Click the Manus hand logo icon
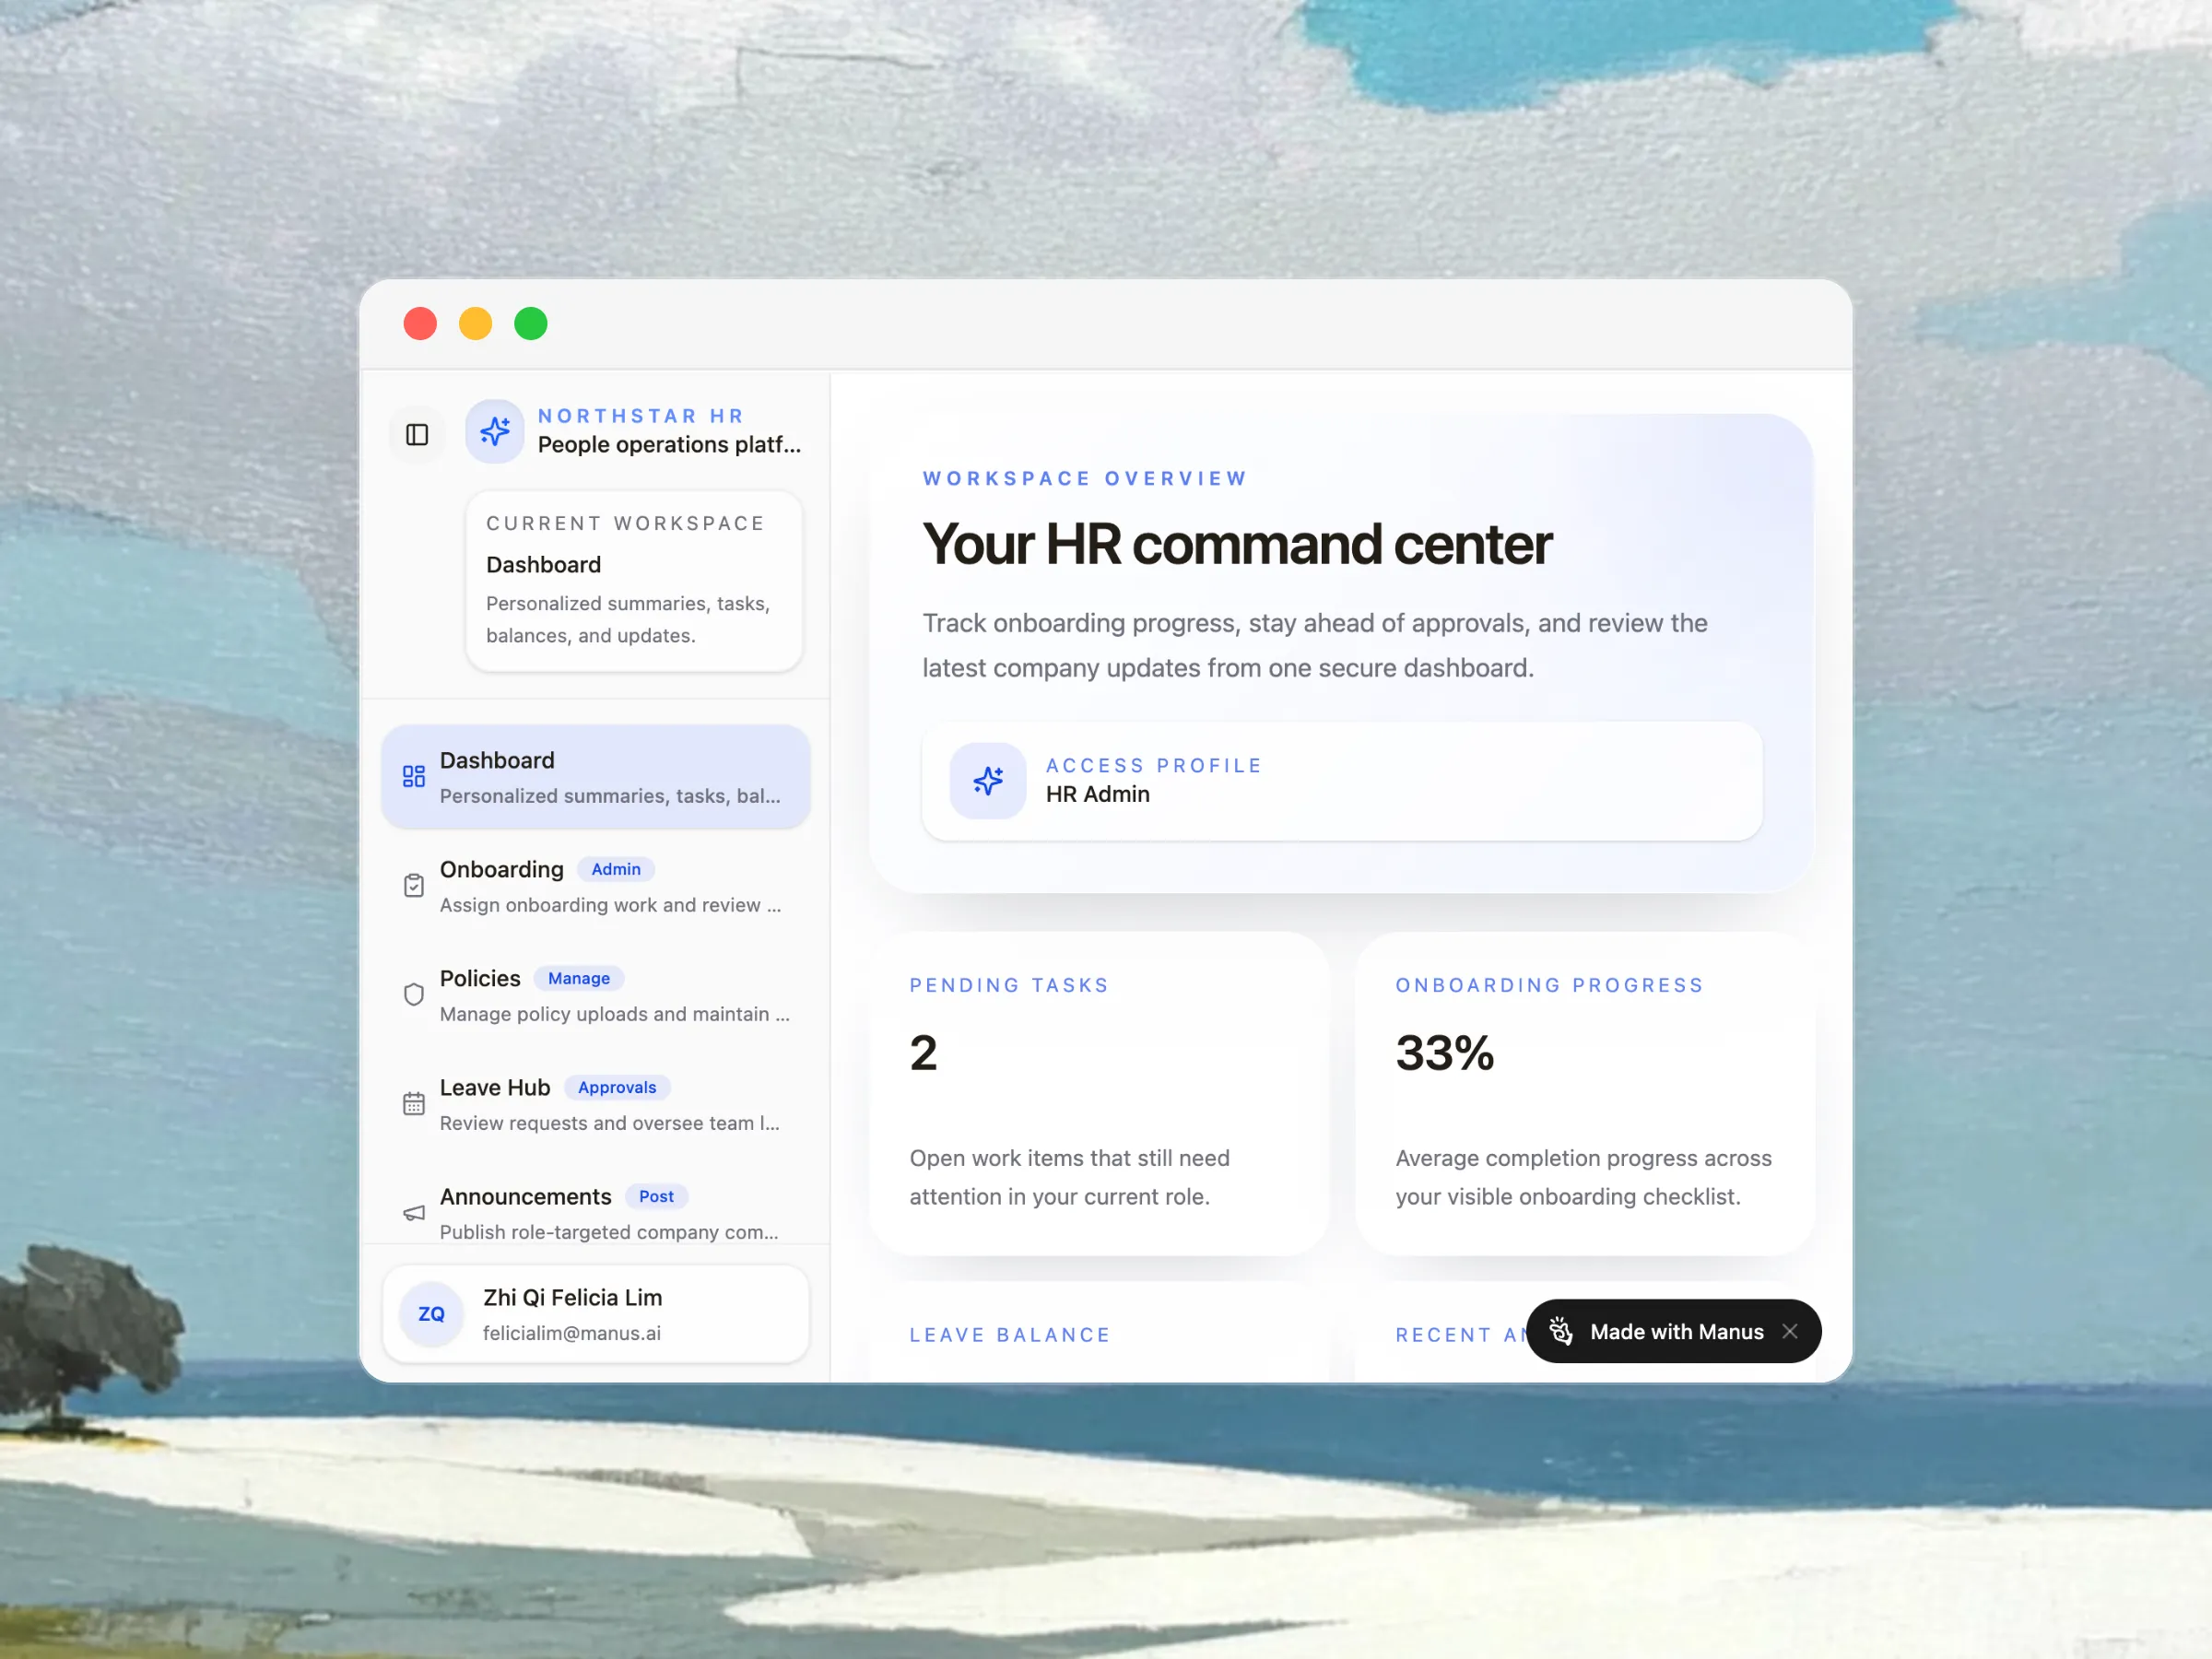 point(1561,1331)
